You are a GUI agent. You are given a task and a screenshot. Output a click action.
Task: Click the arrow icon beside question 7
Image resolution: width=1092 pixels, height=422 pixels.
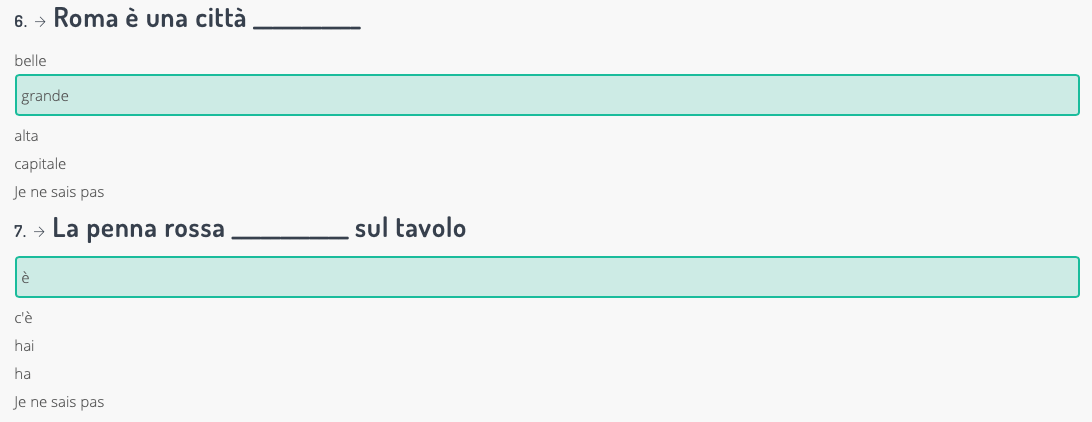(40, 232)
